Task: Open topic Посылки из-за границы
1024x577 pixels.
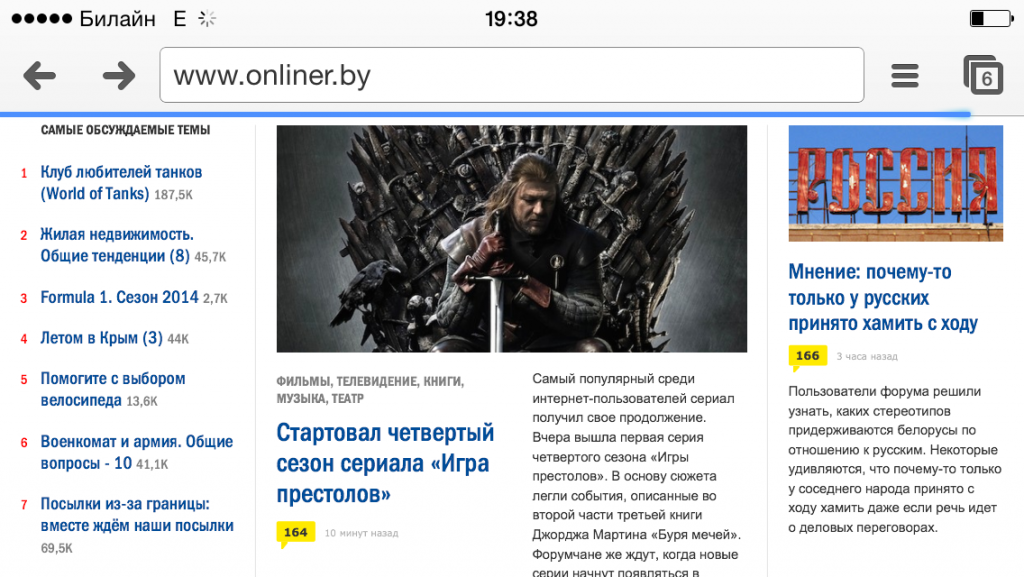Action: [137, 514]
